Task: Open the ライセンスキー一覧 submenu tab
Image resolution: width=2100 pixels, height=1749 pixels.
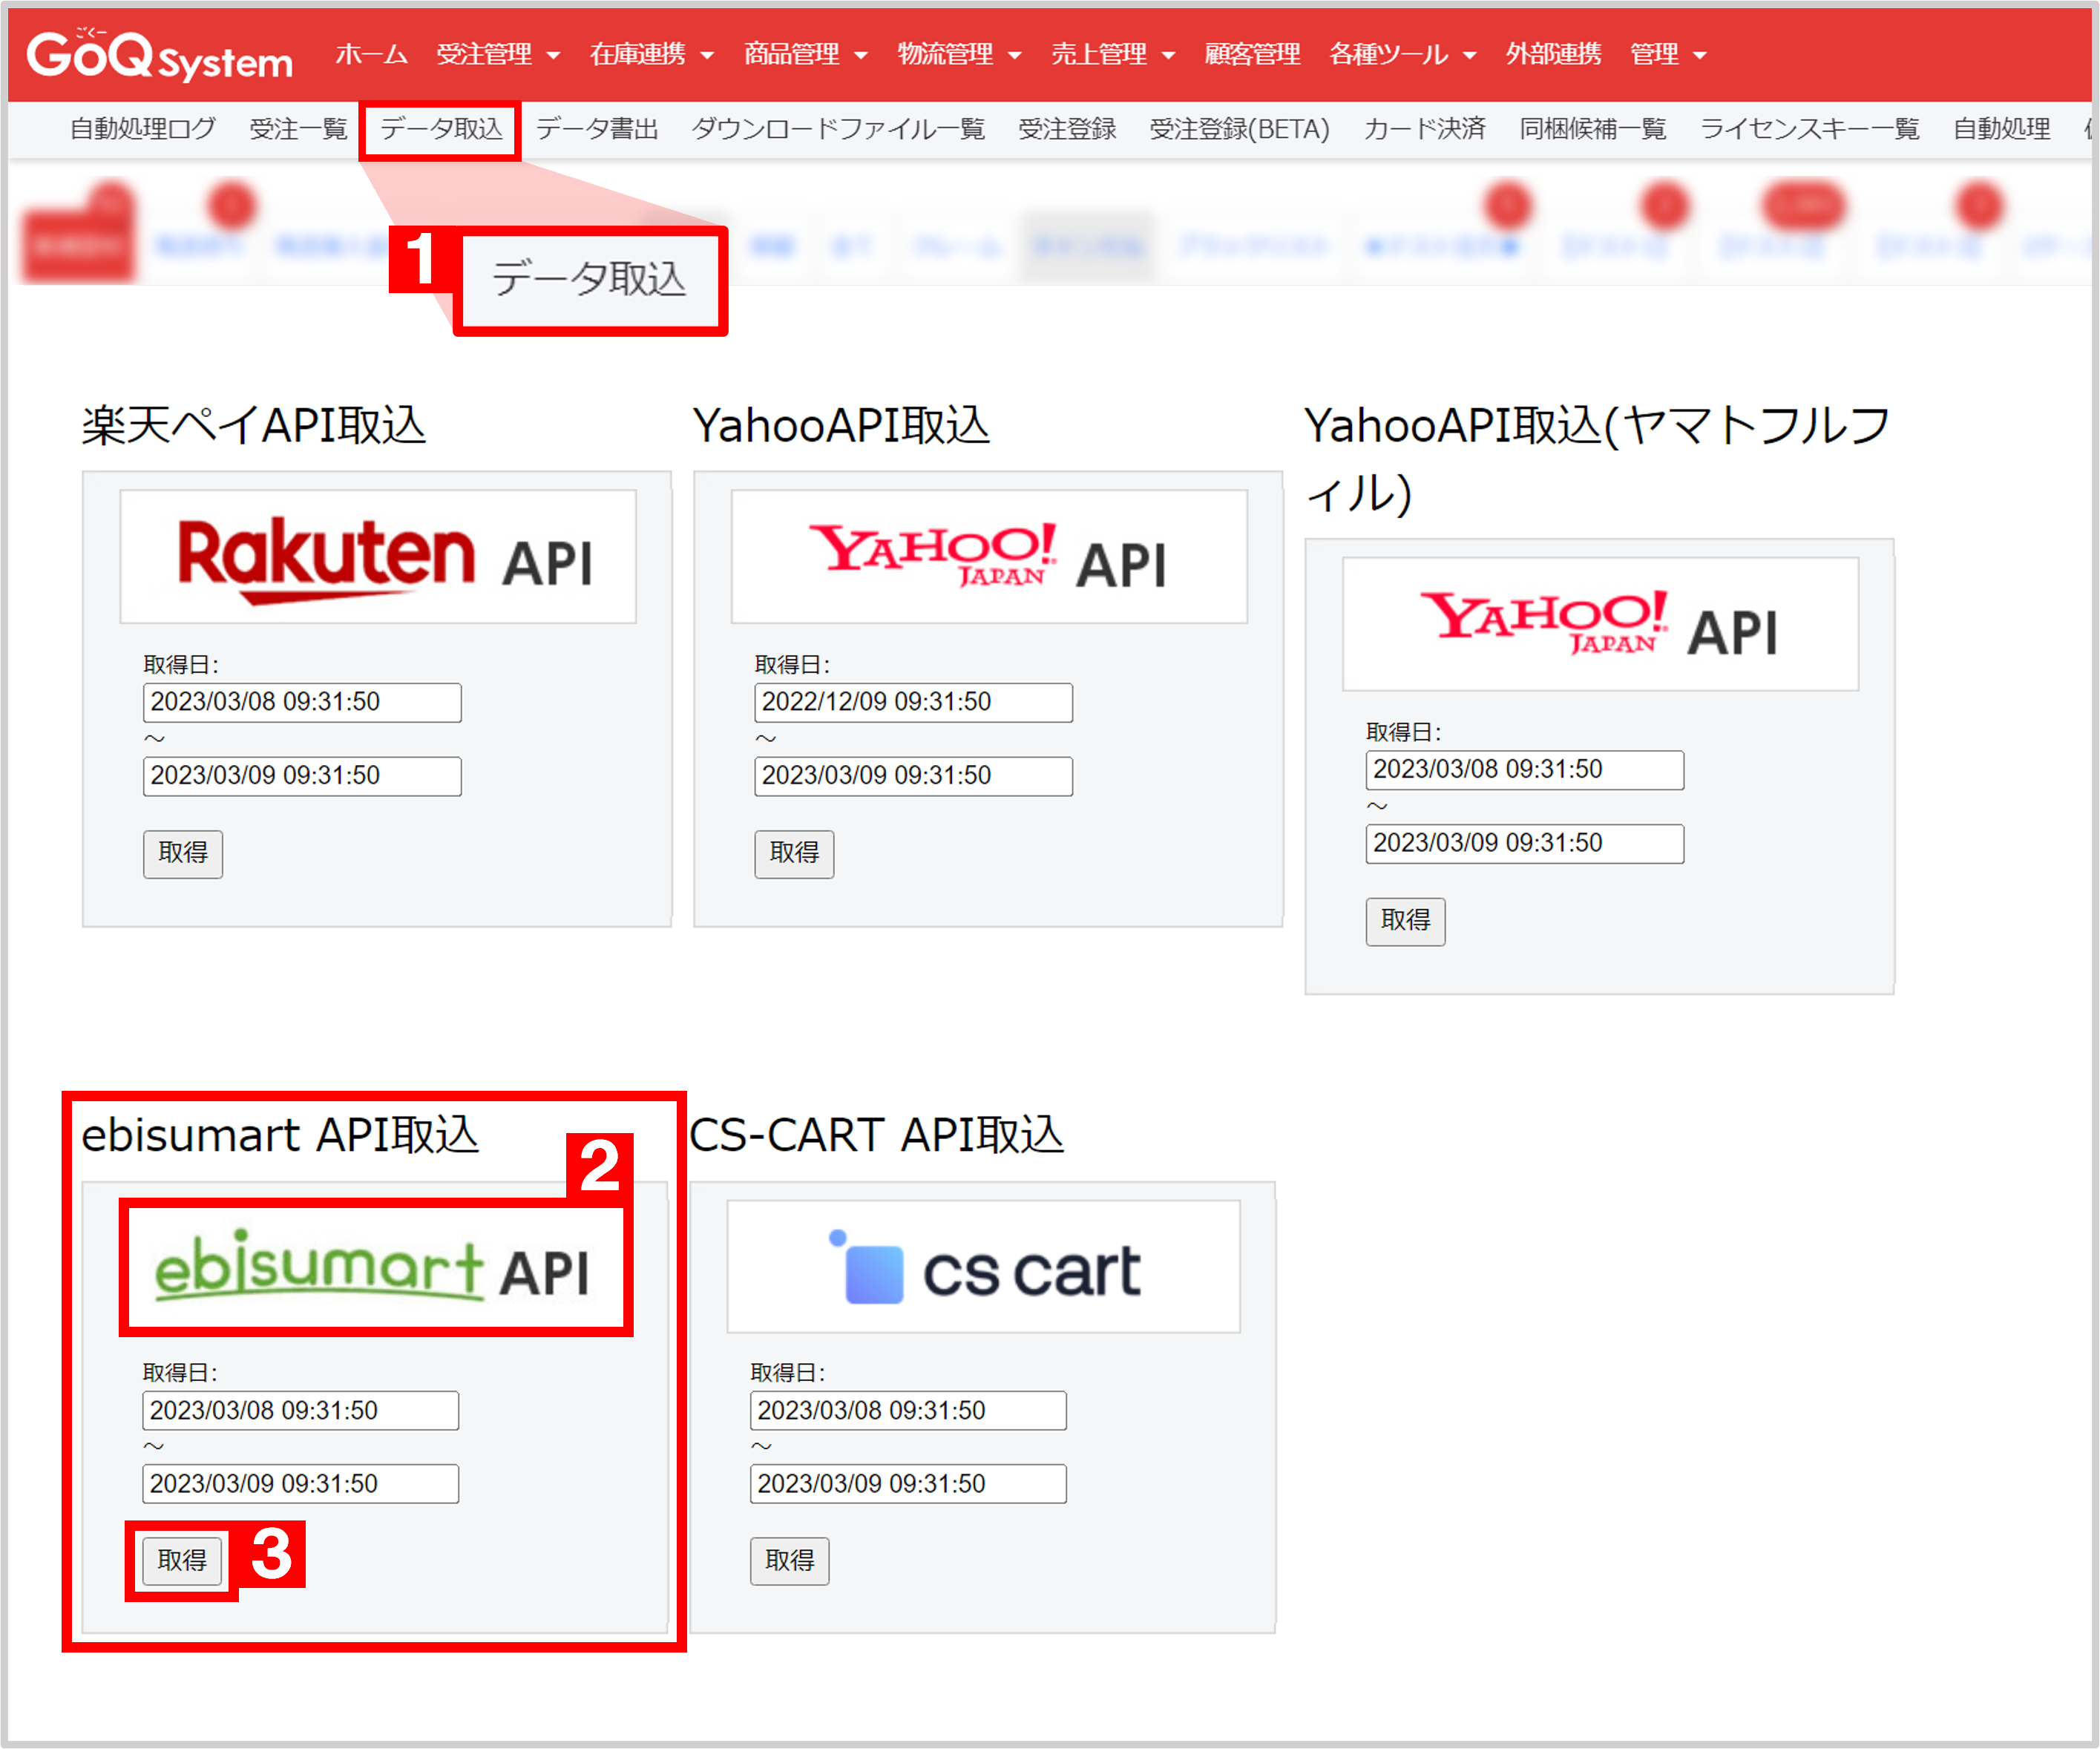Action: click(1809, 129)
